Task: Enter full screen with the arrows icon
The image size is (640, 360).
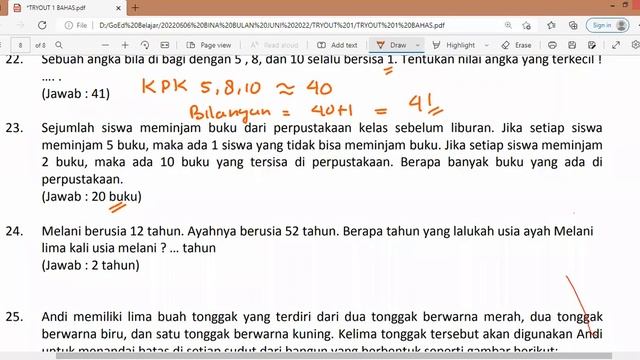Action: (x=616, y=45)
